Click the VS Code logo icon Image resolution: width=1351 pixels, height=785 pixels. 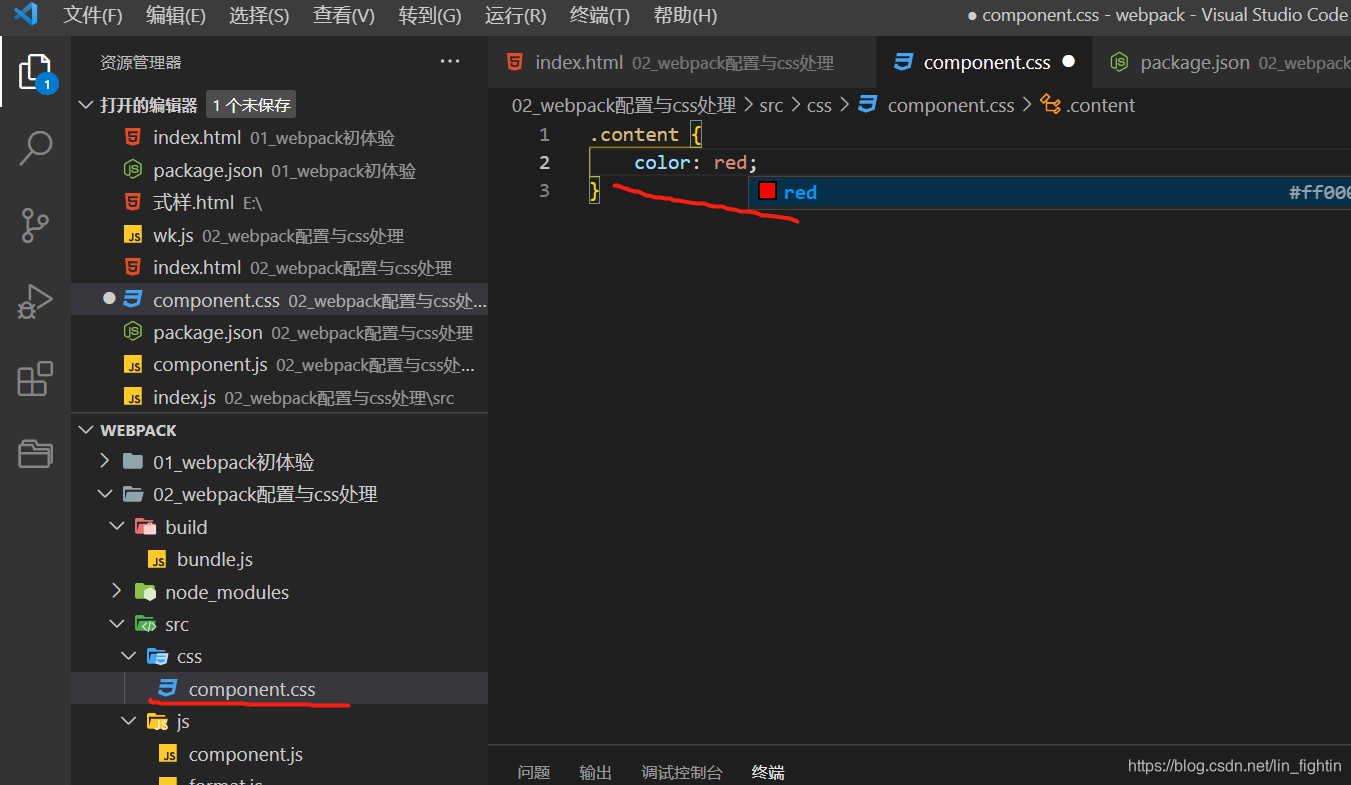pos(25,15)
